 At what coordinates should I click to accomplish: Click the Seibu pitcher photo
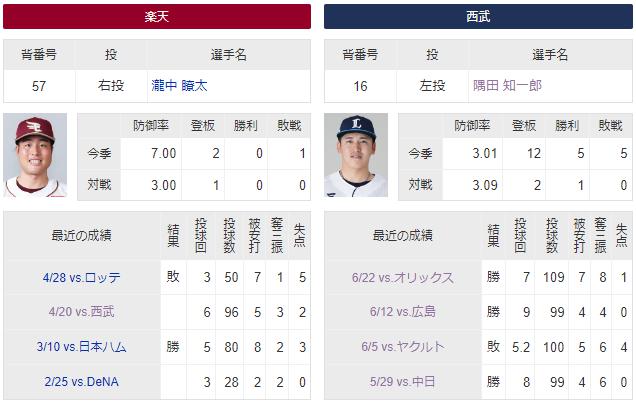(x=356, y=155)
